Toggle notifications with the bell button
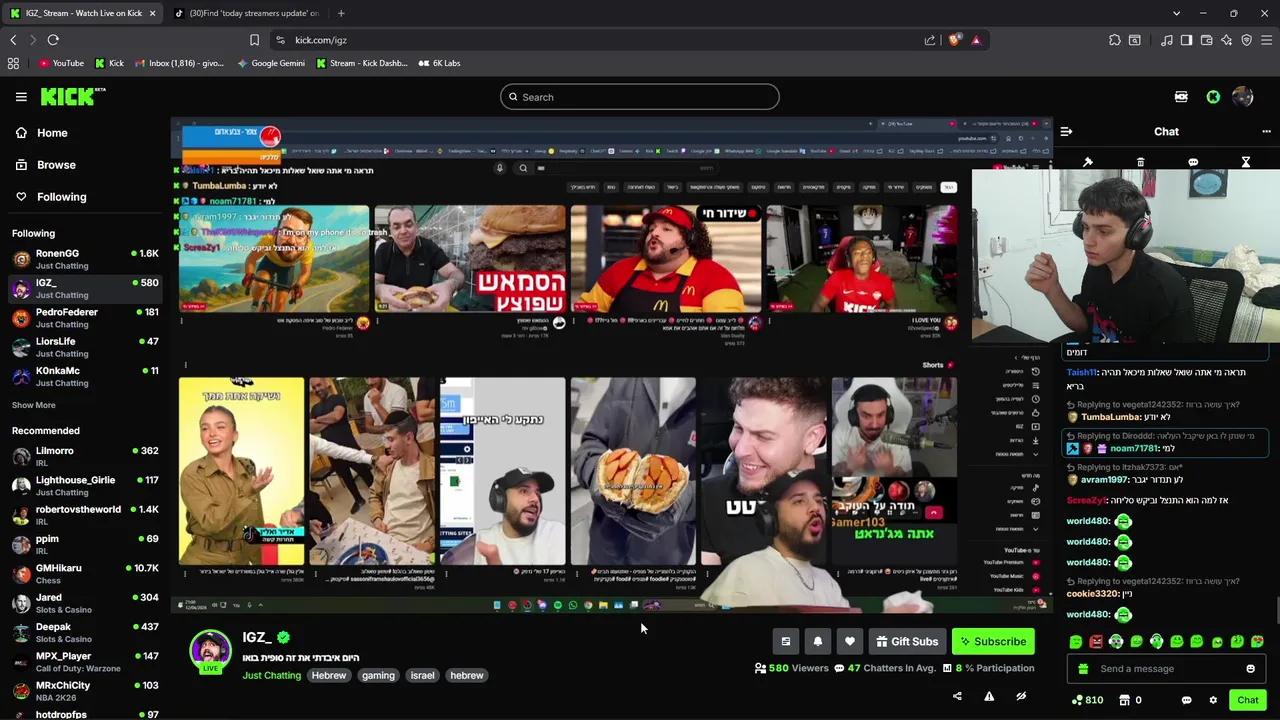The height and width of the screenshot is (720, 1280). 818,642
